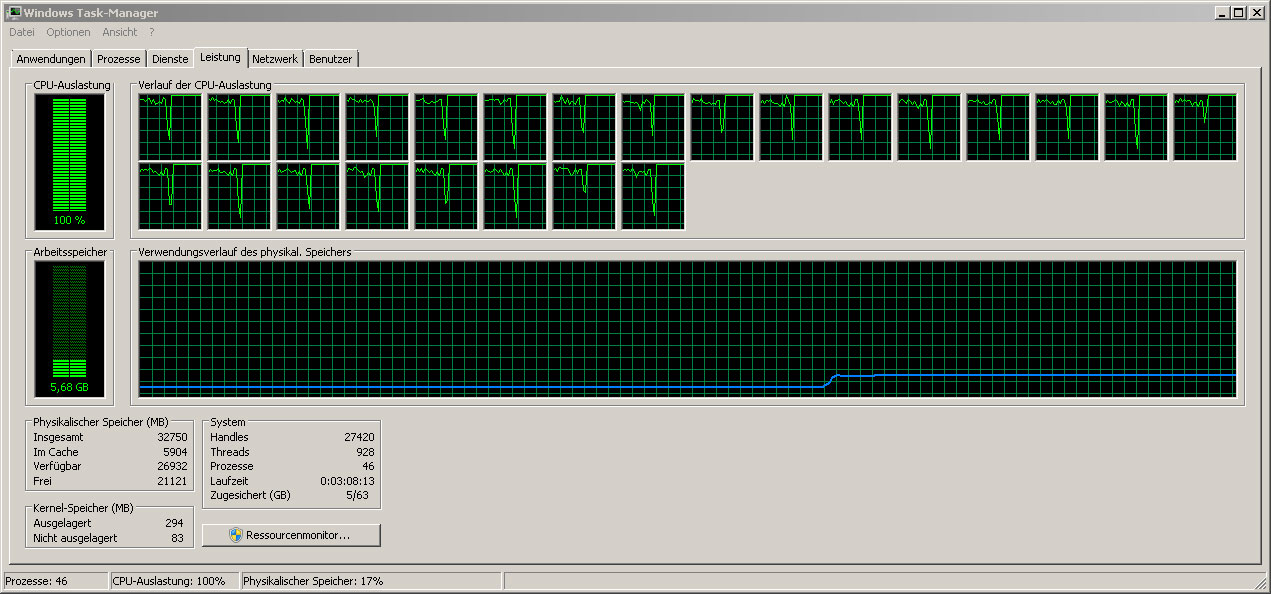Click the CPU-Auslastung 100 % gauge
1271x594 pixels.
69,162
